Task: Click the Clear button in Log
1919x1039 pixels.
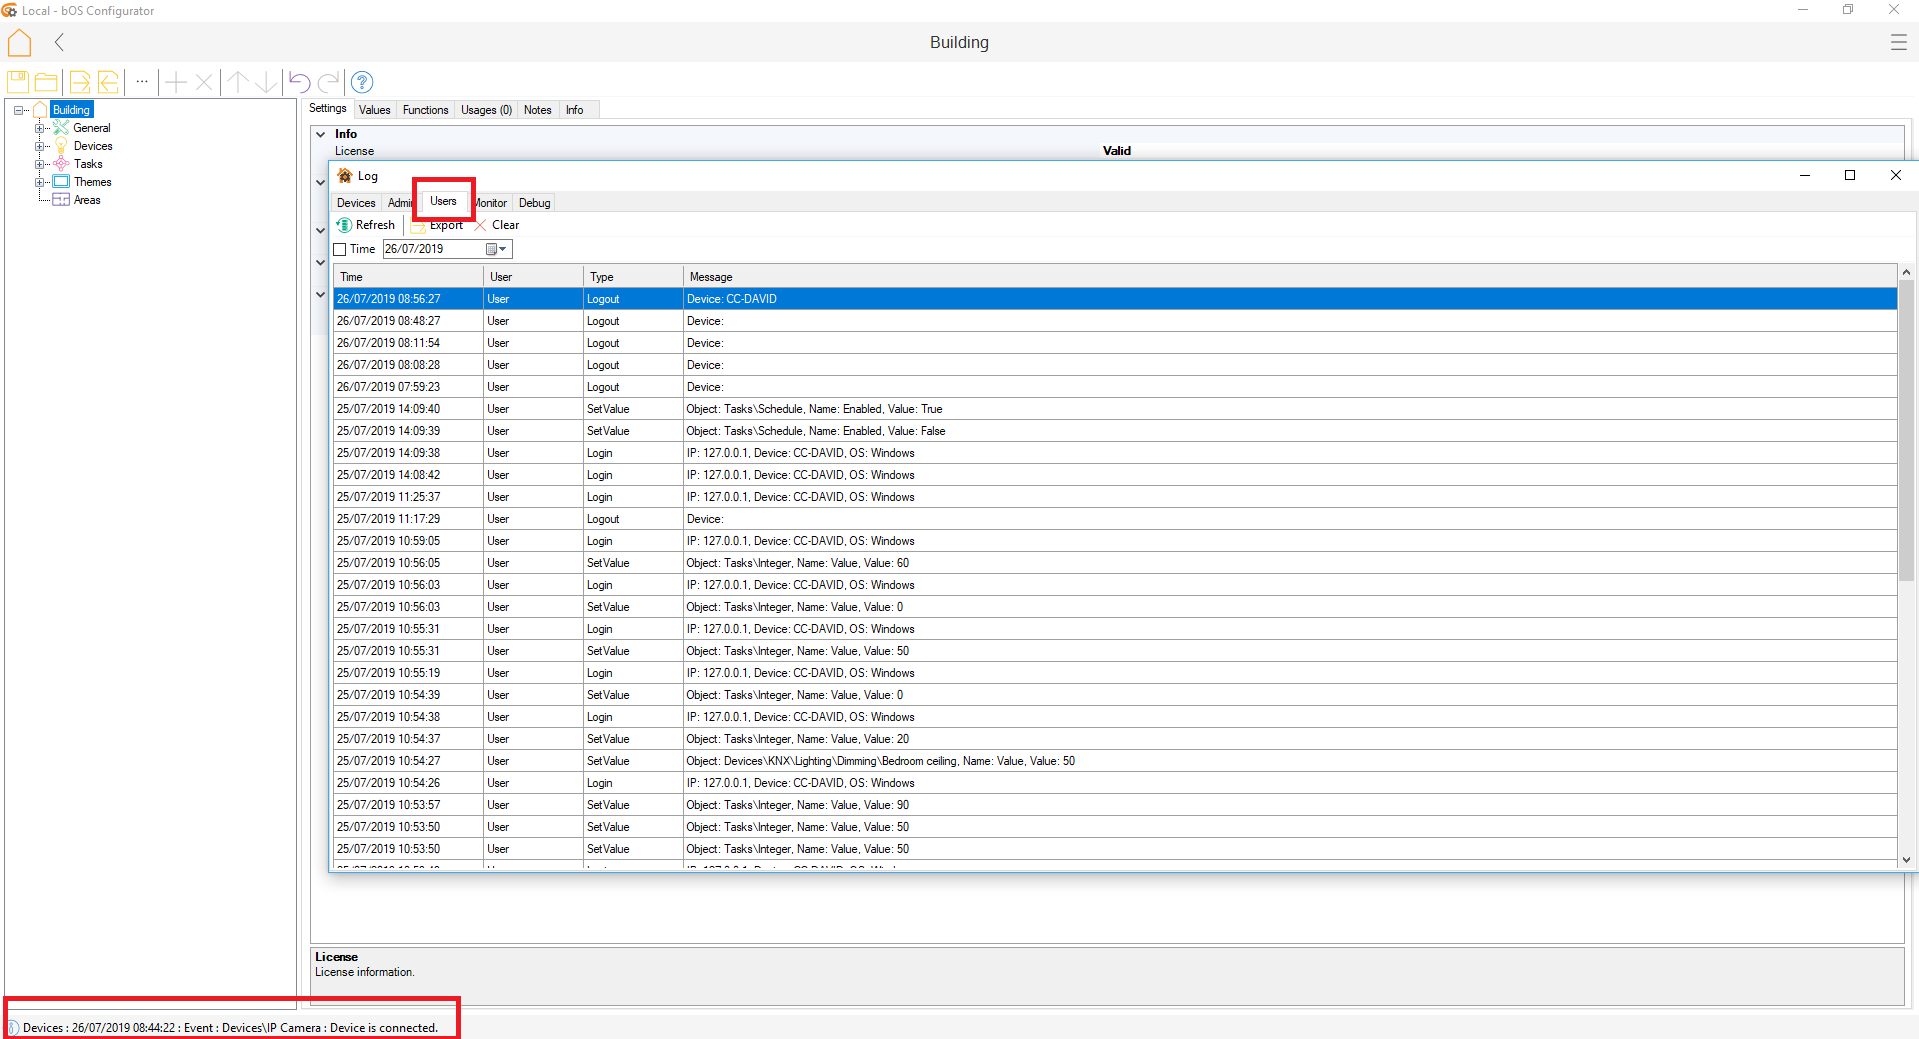Action: click(x=497, y=225)
